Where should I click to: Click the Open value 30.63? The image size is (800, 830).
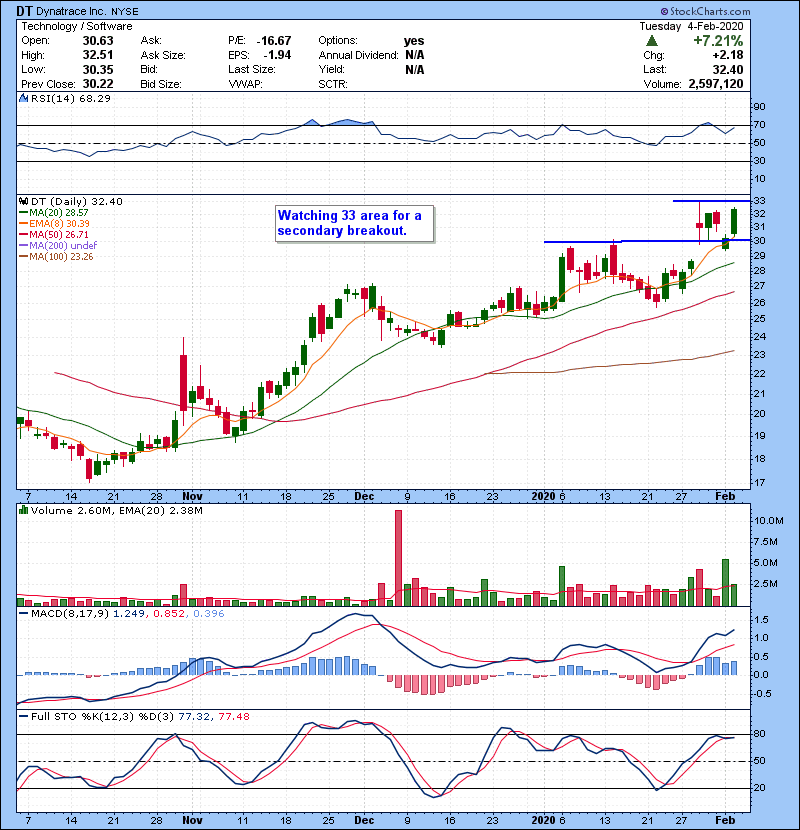(x=98, y=41)
